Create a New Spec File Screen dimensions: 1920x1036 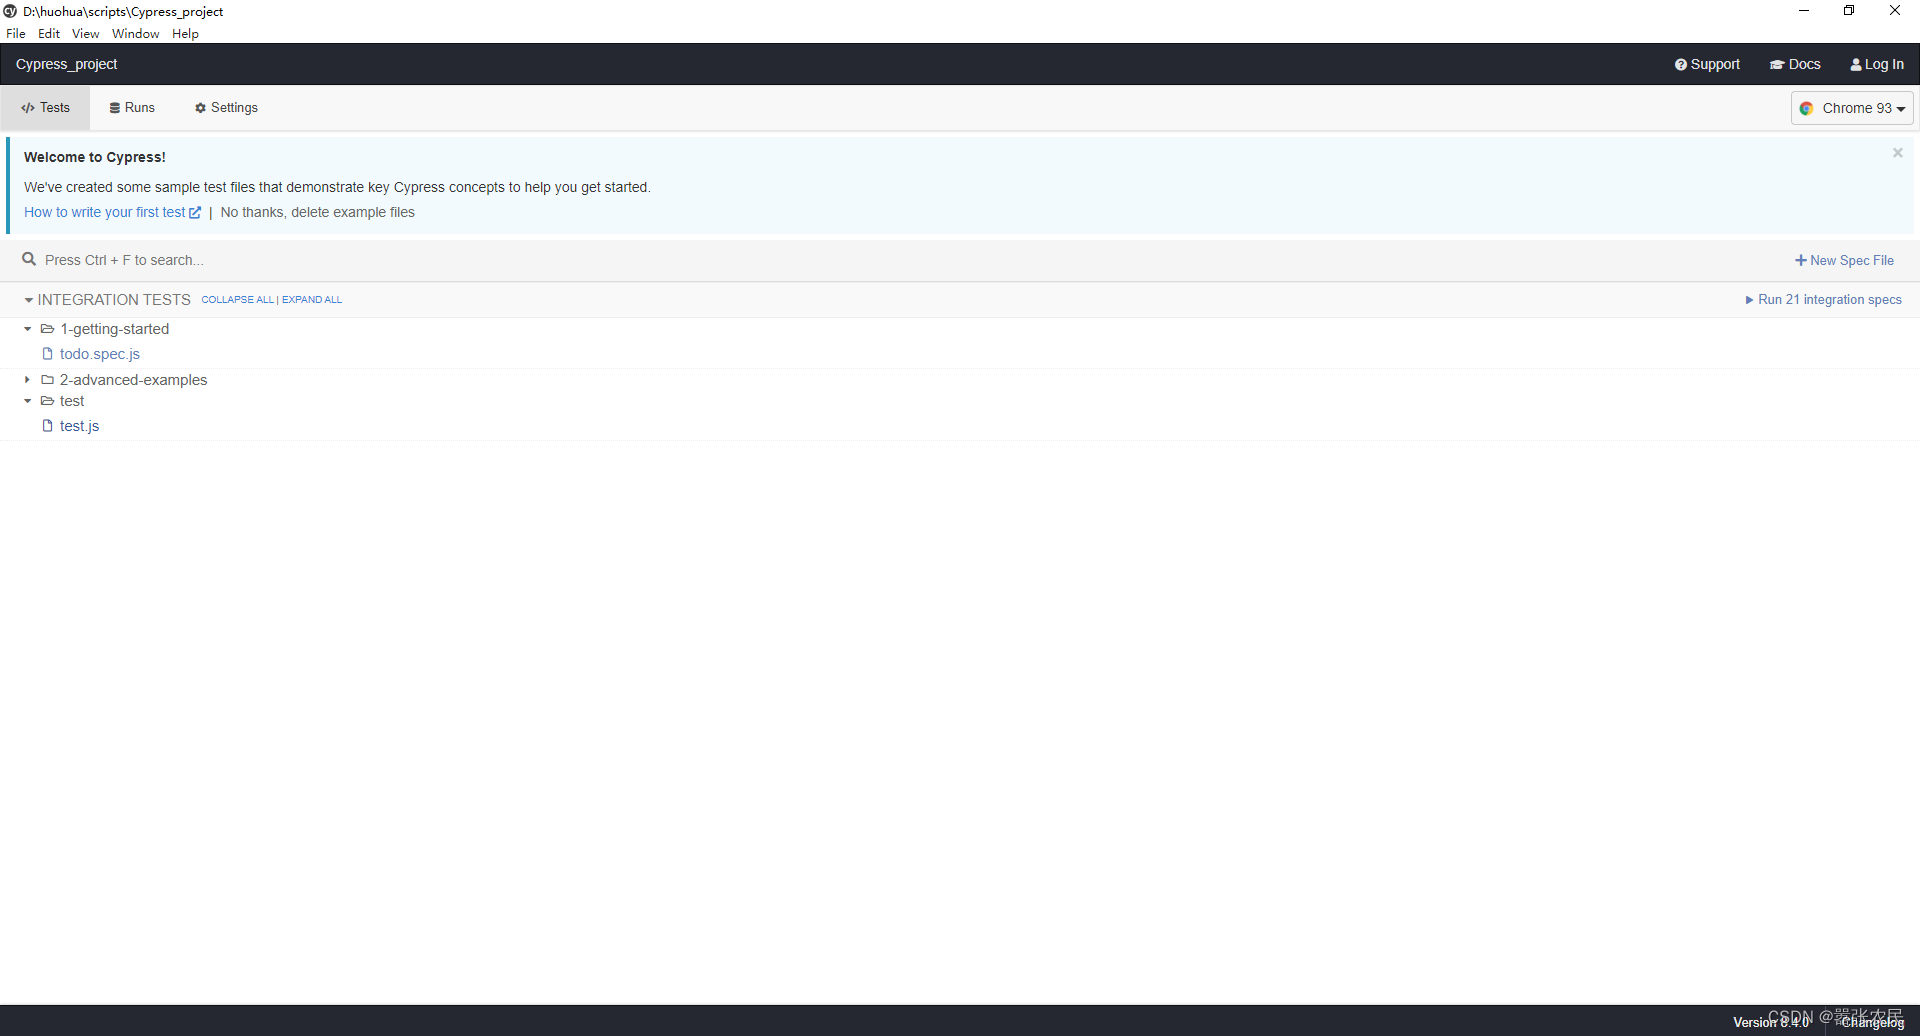pyautogui.click(x=1844, y=260)
